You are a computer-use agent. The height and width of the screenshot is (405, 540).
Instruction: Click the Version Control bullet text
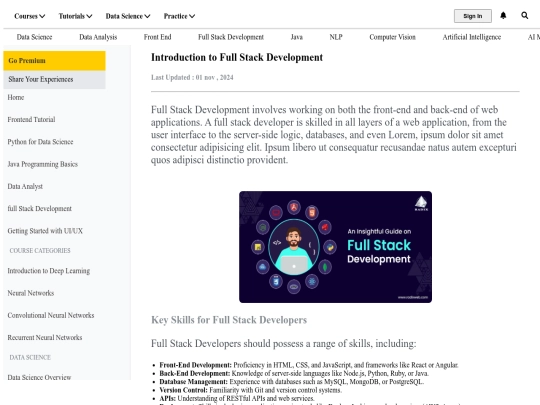[250, 390]
